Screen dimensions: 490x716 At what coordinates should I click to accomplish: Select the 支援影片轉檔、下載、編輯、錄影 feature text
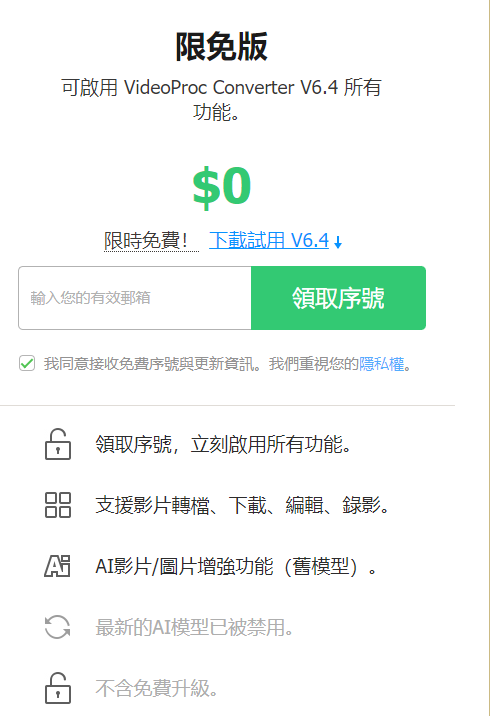point(242,505)
